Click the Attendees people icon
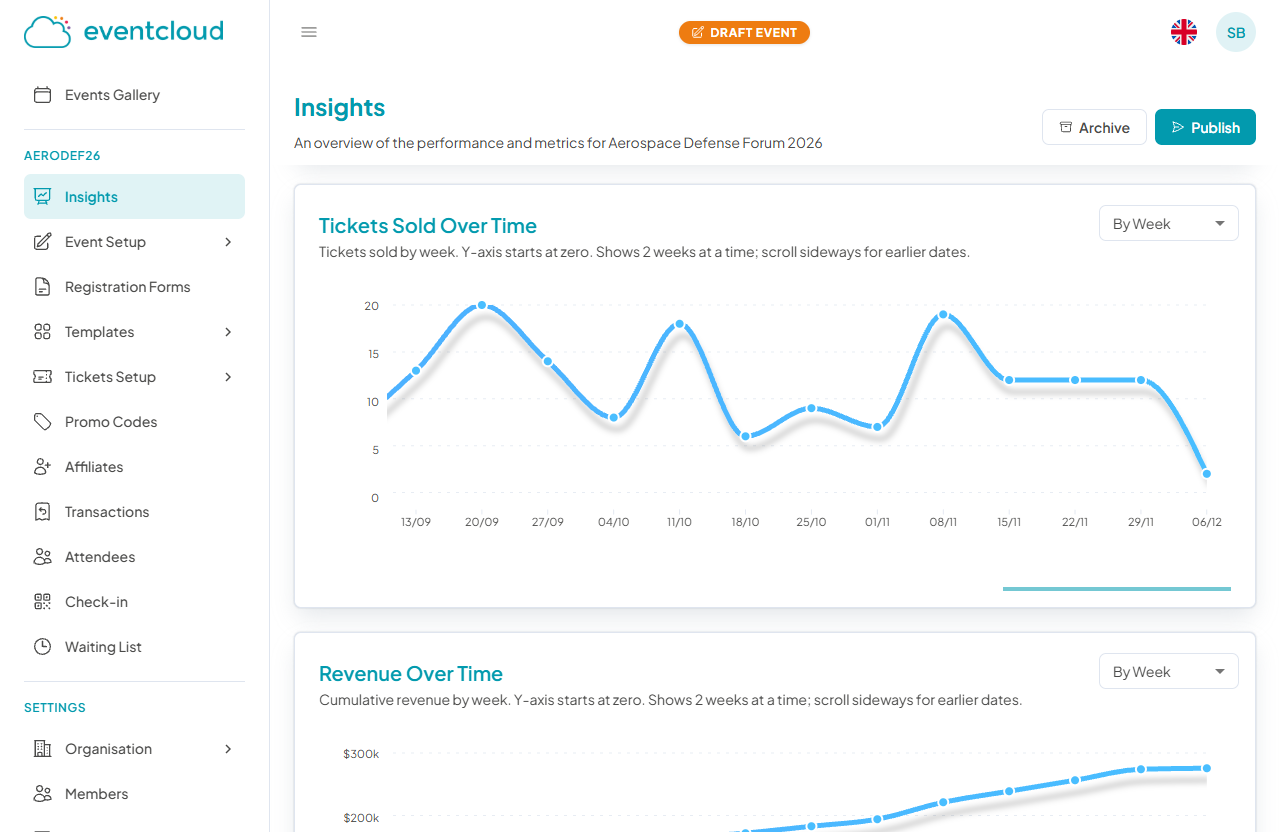The height and width of the screenshot is (832, 1280). tap(42, 557)
